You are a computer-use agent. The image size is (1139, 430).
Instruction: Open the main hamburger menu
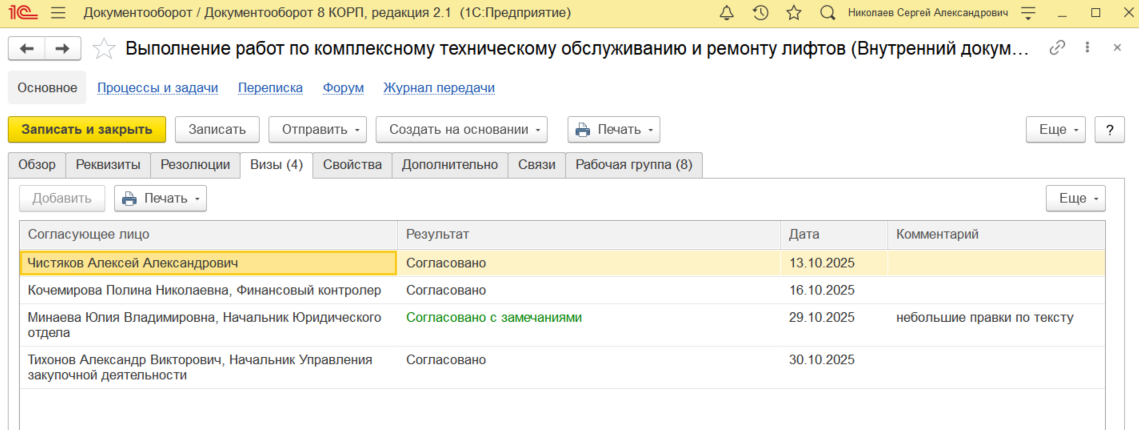(x=57, y=13)
